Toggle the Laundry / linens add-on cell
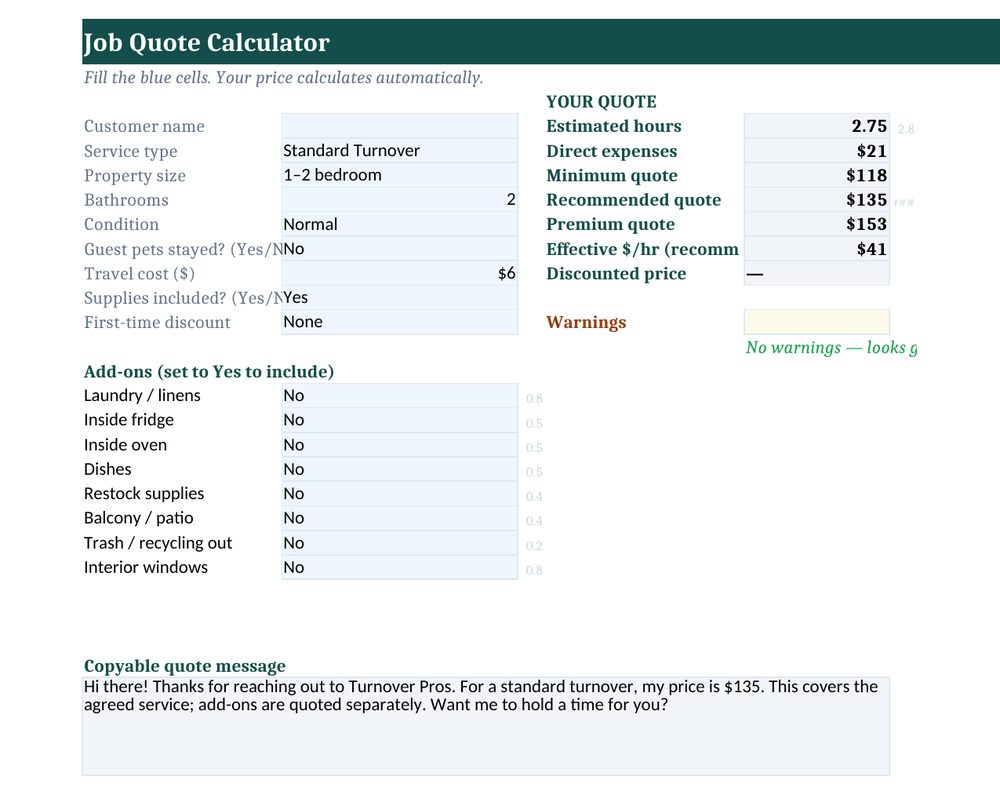1000x795 pixels. click(x=399, y=395)
